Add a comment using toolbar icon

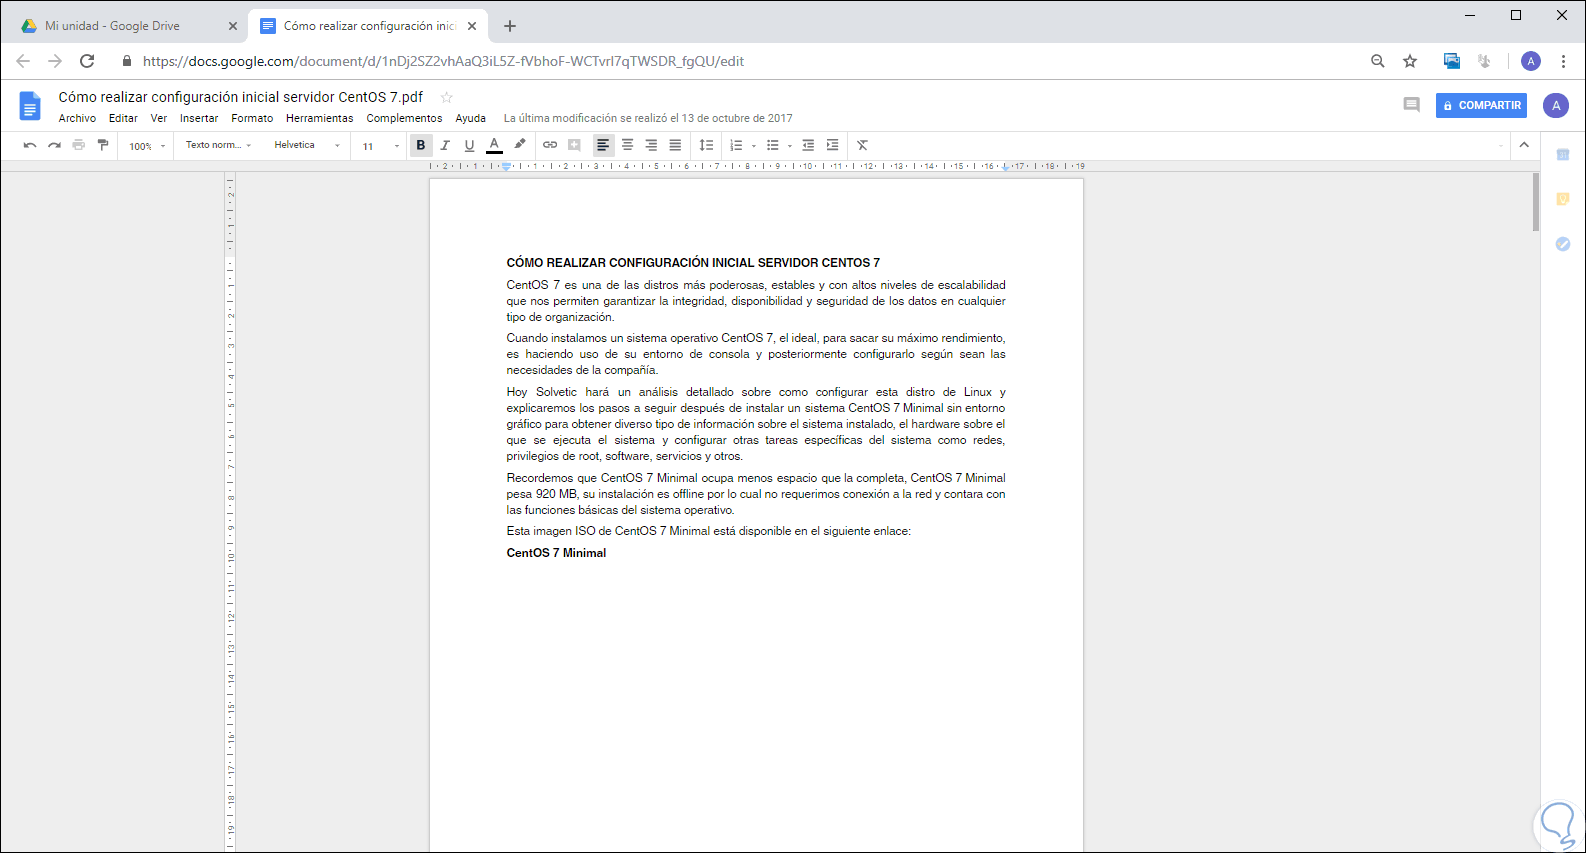click(x=574, y=145)
